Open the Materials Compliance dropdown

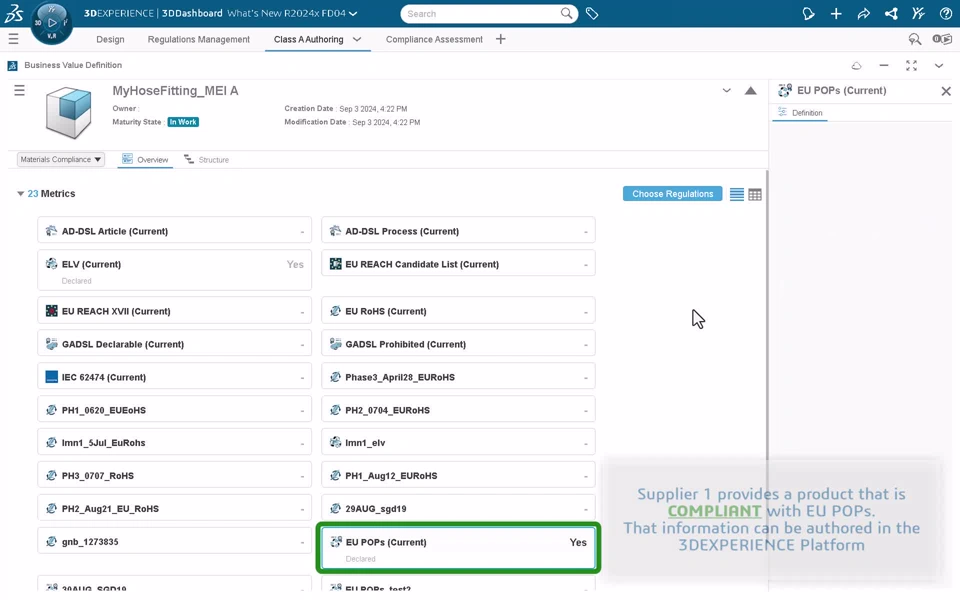[x=60, y=159]
